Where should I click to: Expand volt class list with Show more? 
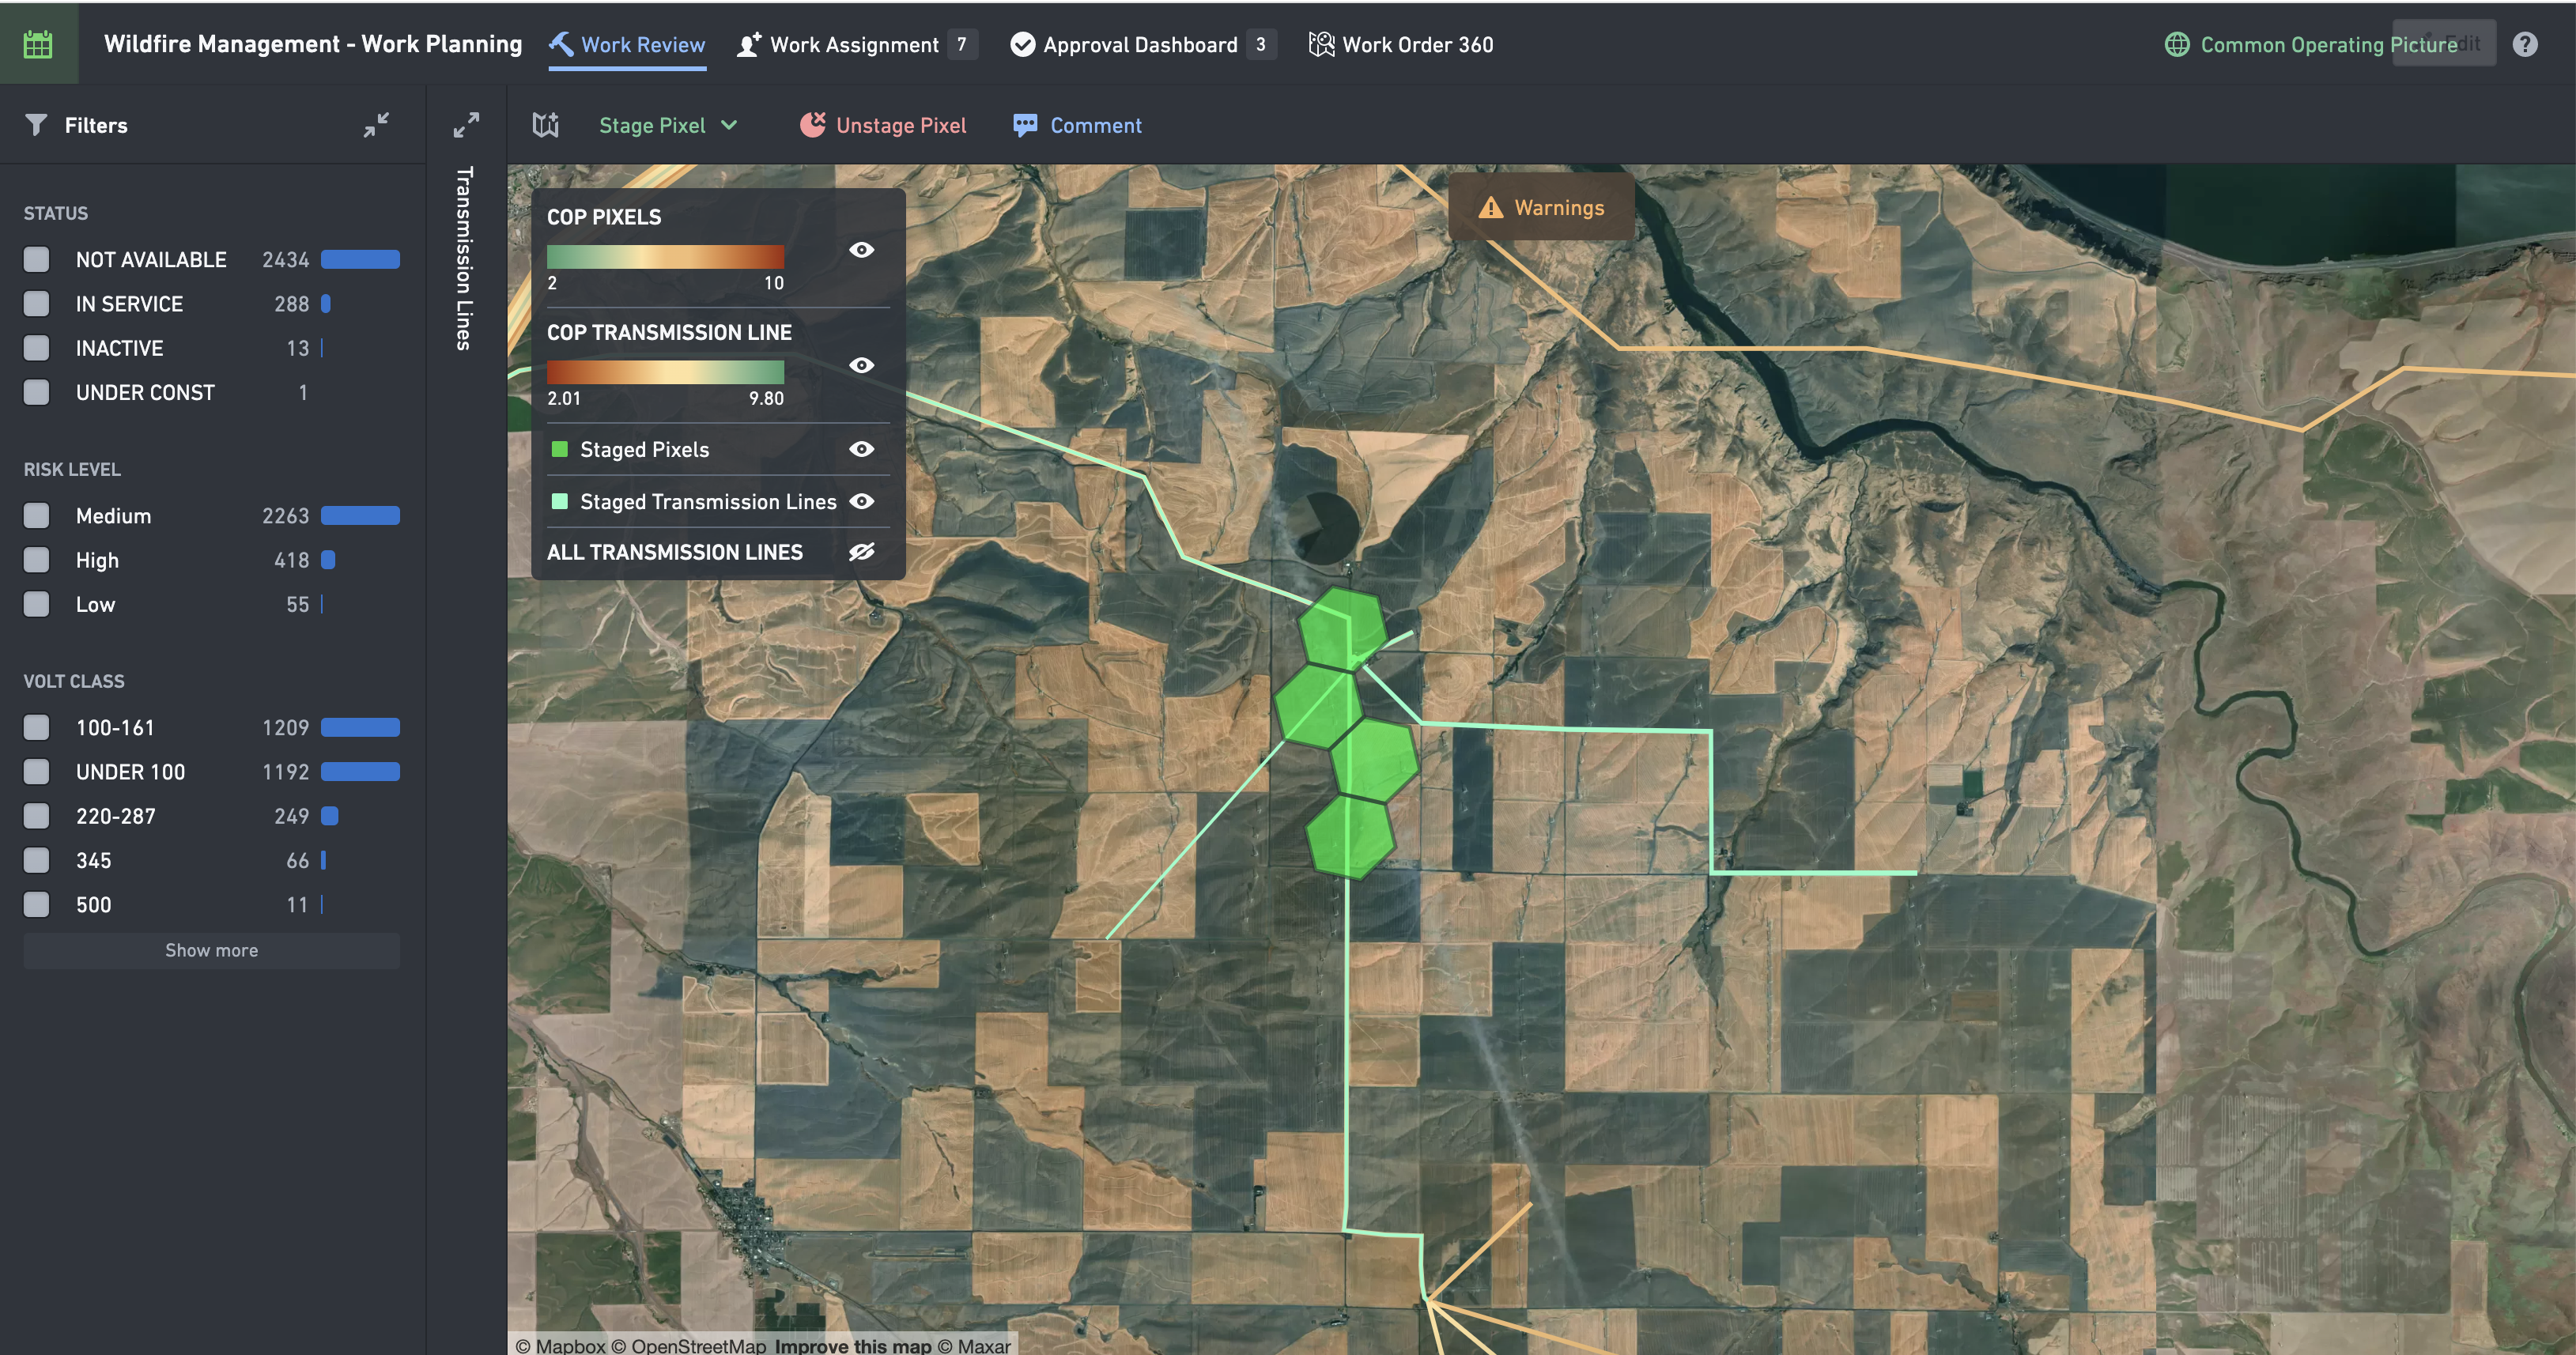pos(212,950)
